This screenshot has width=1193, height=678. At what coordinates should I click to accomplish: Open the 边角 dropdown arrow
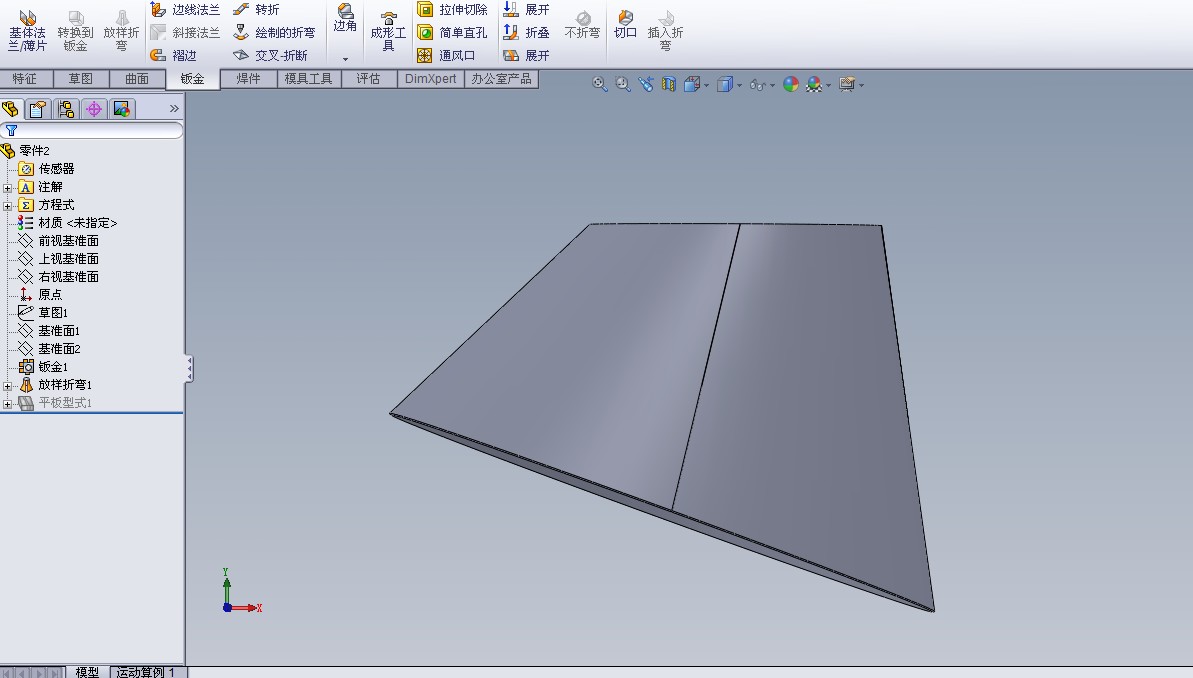[345, 59]
